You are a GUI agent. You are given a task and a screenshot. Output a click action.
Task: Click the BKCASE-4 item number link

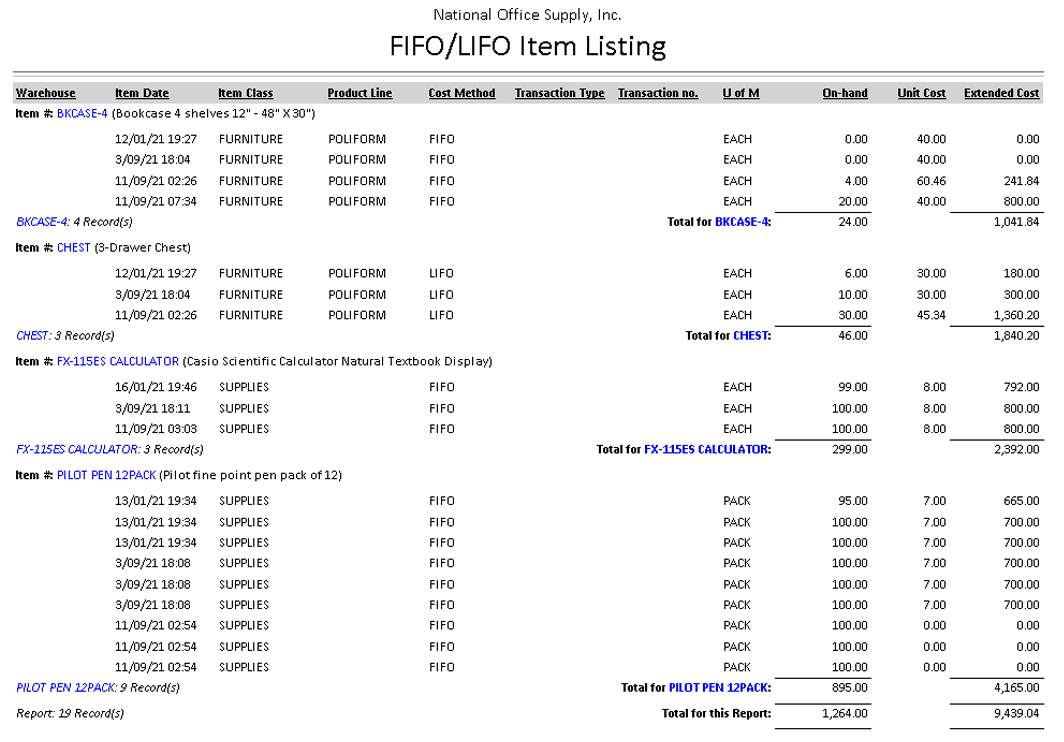click(x=82, y=114)
